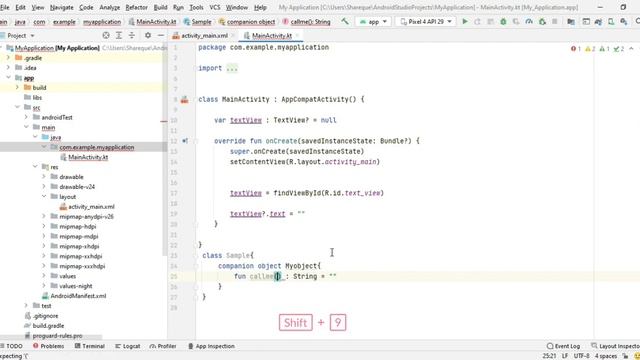Open the Pixel 4 API 29 device dropdown
The width and height of the screenshot is (640, 360).
pos(426,22)
